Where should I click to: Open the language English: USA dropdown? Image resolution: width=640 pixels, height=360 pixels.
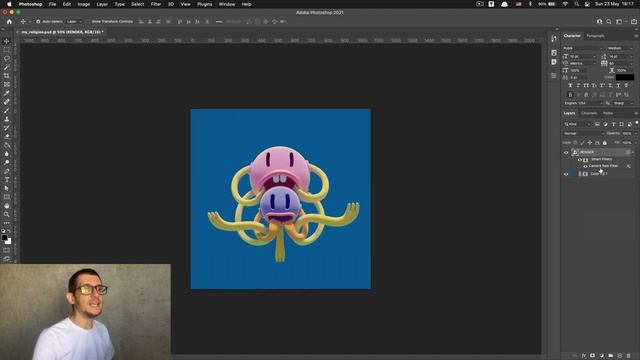tap(583, 103)
